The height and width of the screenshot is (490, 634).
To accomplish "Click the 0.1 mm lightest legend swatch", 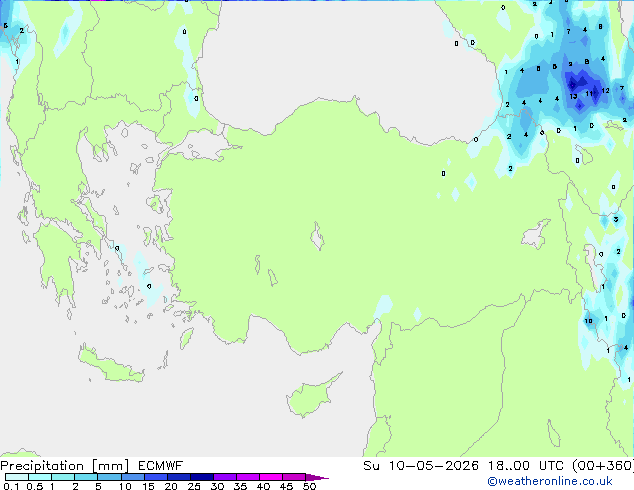I will tap(10, 478).
